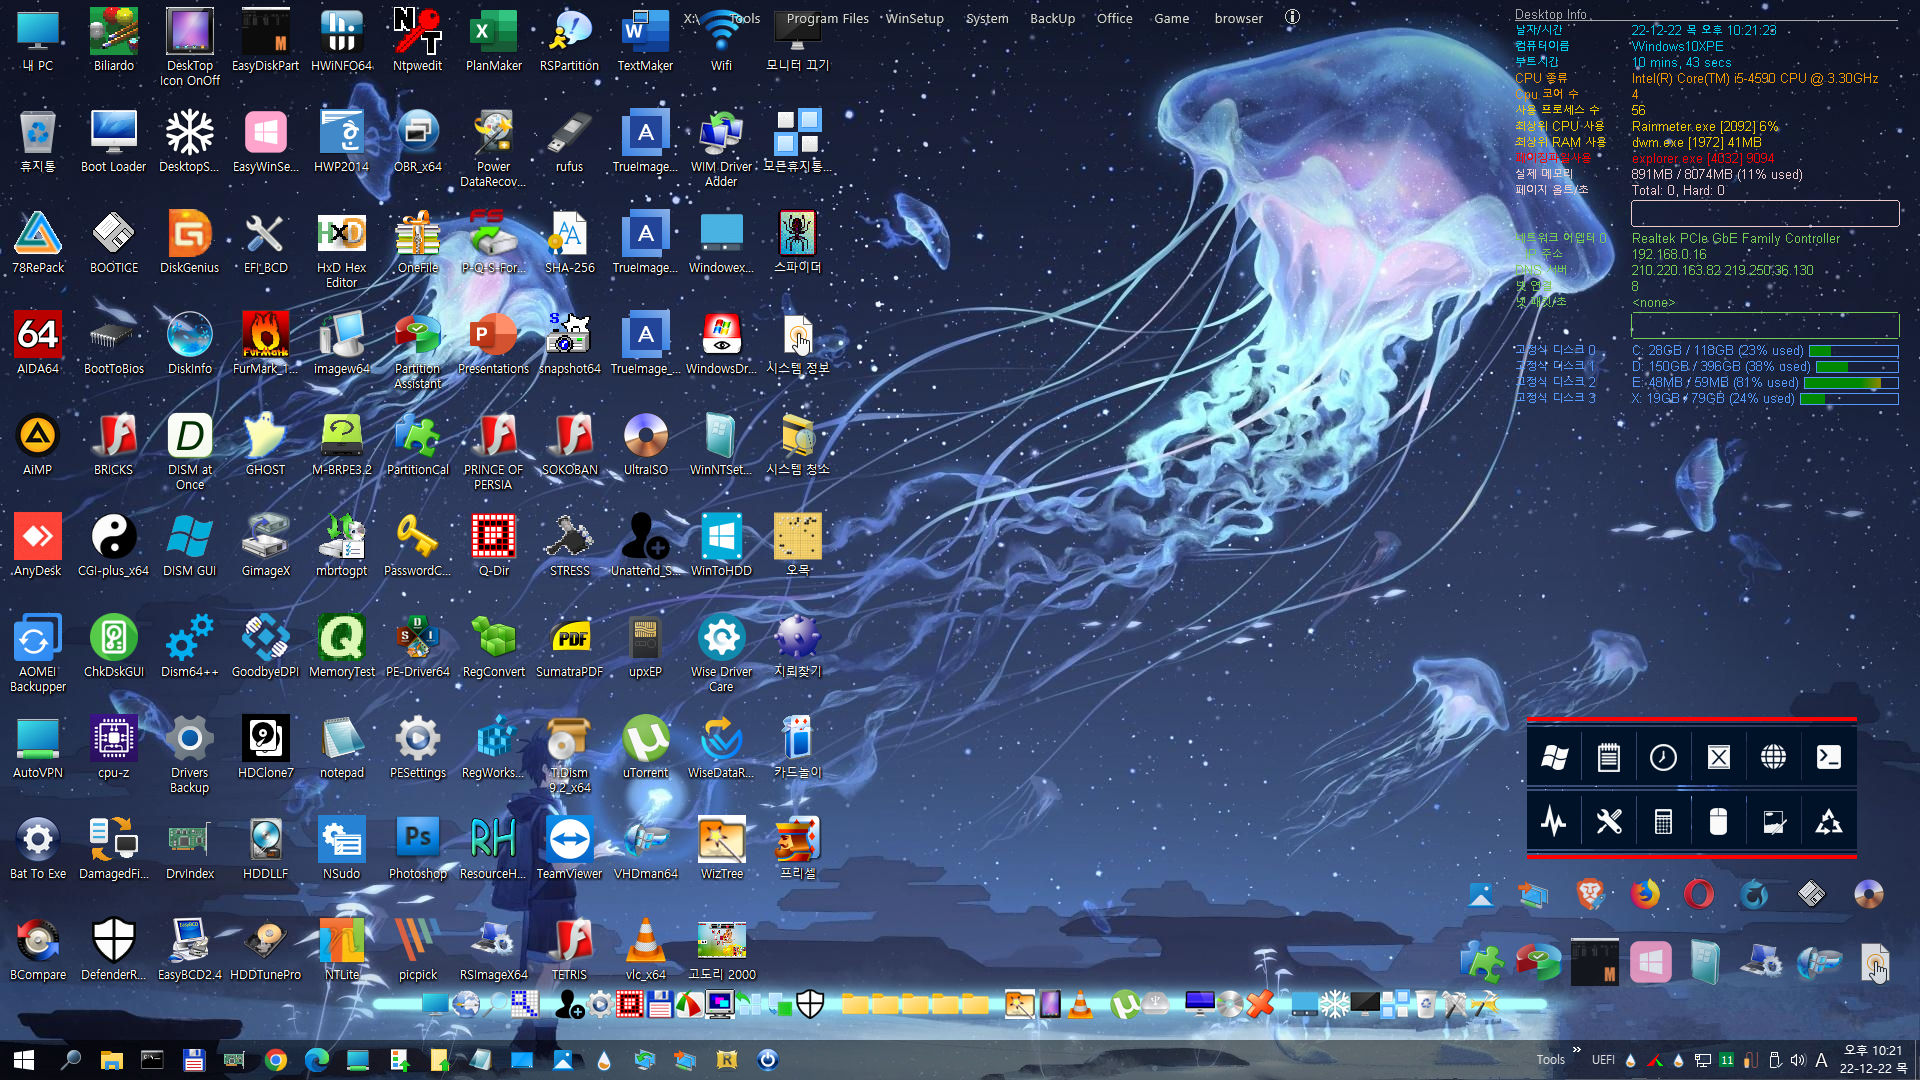Open taskbar search magnifier
1920x1080 pixels.
[x=70, y=1060]
